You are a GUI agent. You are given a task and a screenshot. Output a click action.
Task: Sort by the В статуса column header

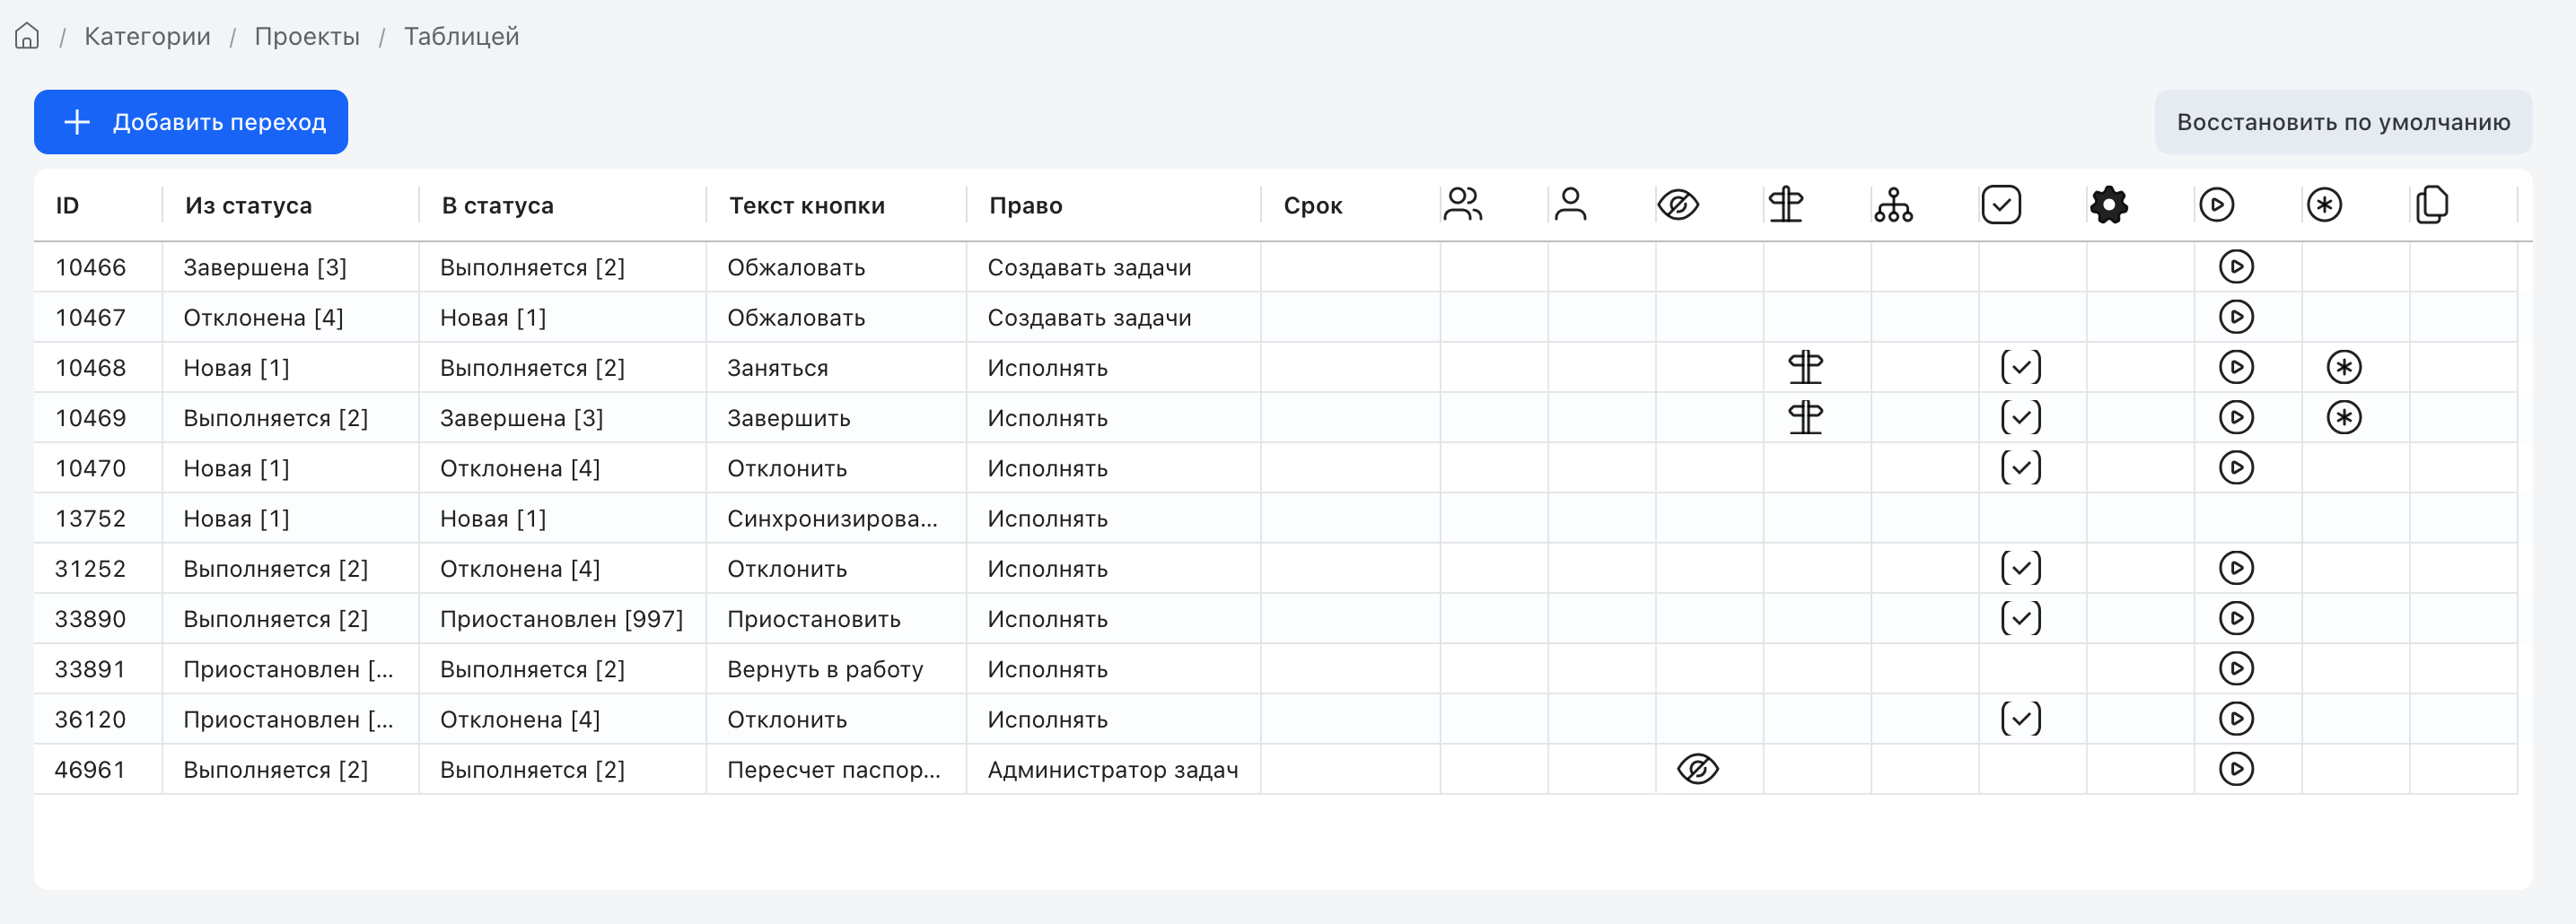(x=497, y=206)
